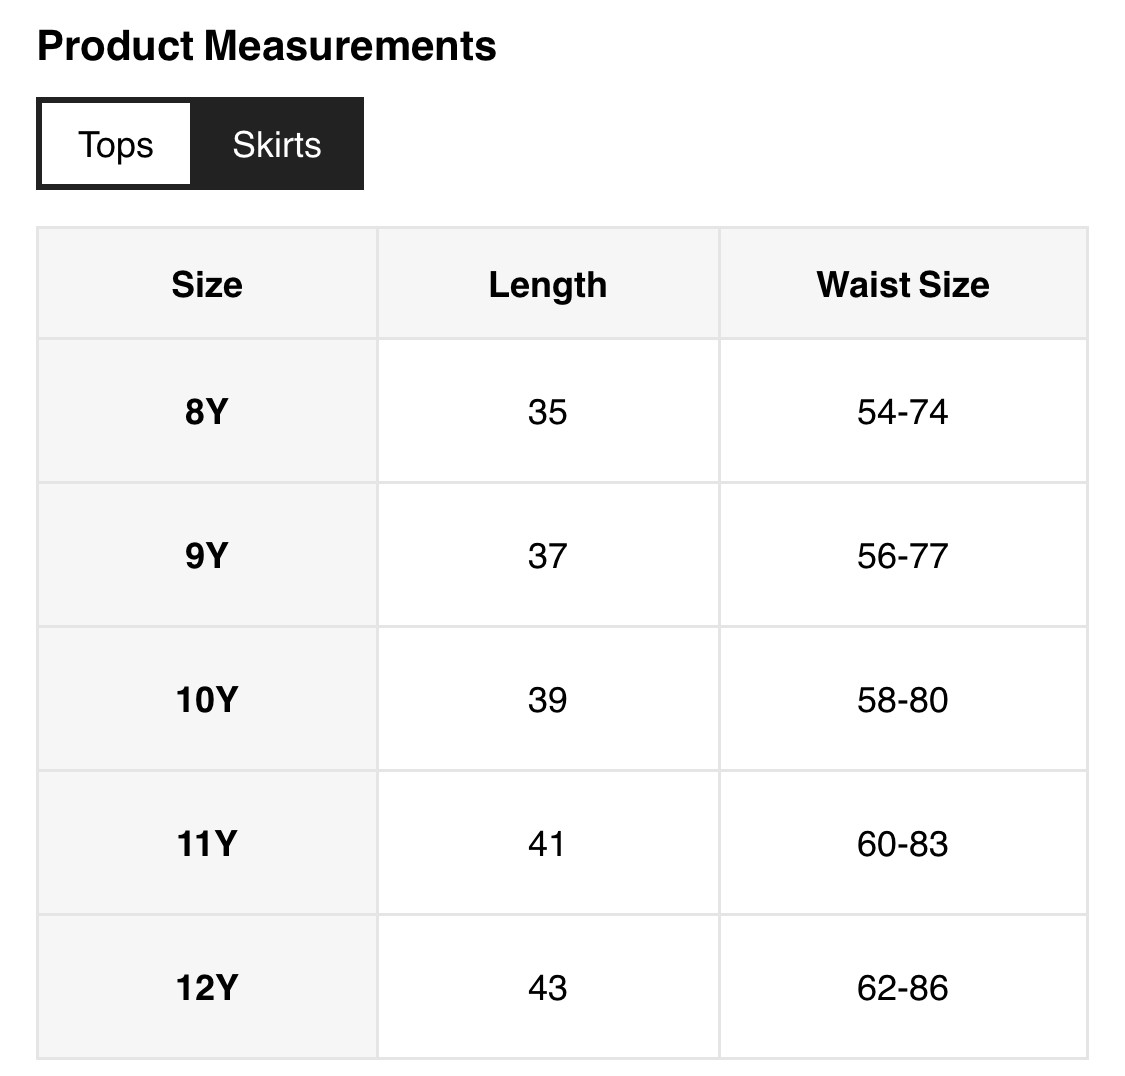Click the Product Measurements heading
1125x1076 pixels.
[x=266, y=46]
